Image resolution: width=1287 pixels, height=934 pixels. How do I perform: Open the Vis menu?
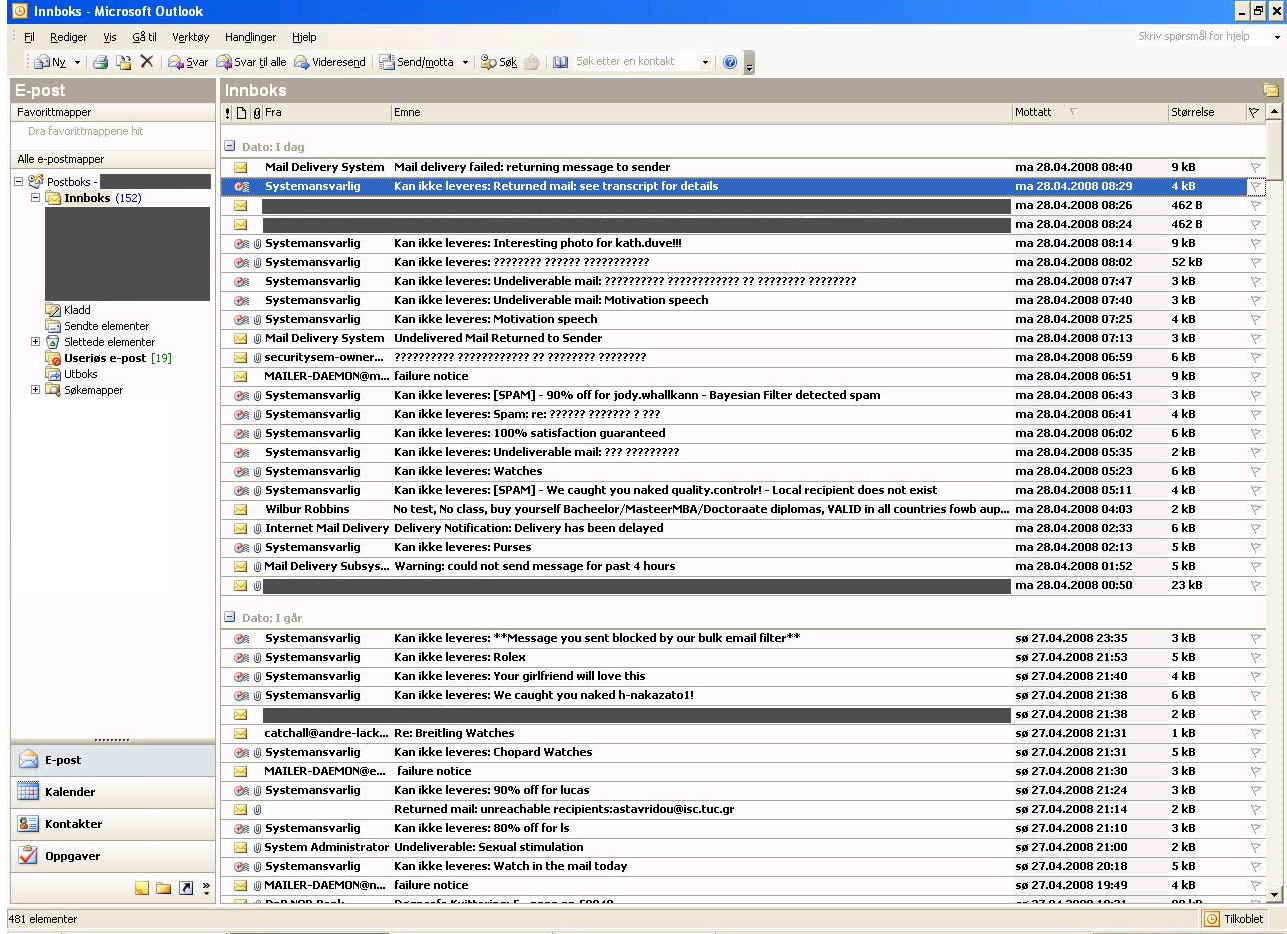[110, 37]
